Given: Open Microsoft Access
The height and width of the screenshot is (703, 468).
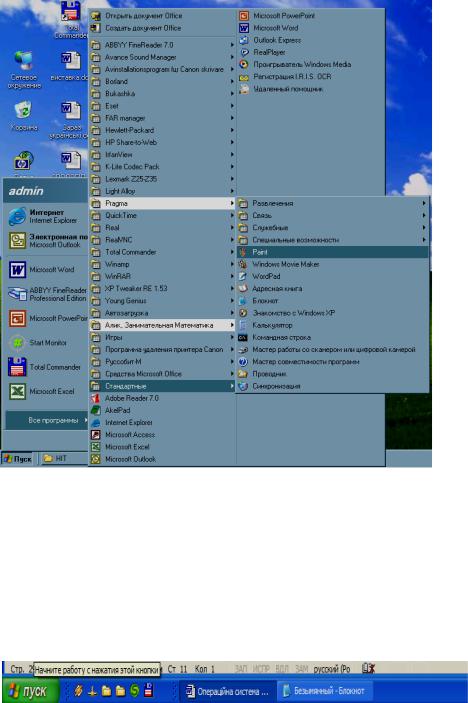Looking at the screenshot, I should [162, 434].
